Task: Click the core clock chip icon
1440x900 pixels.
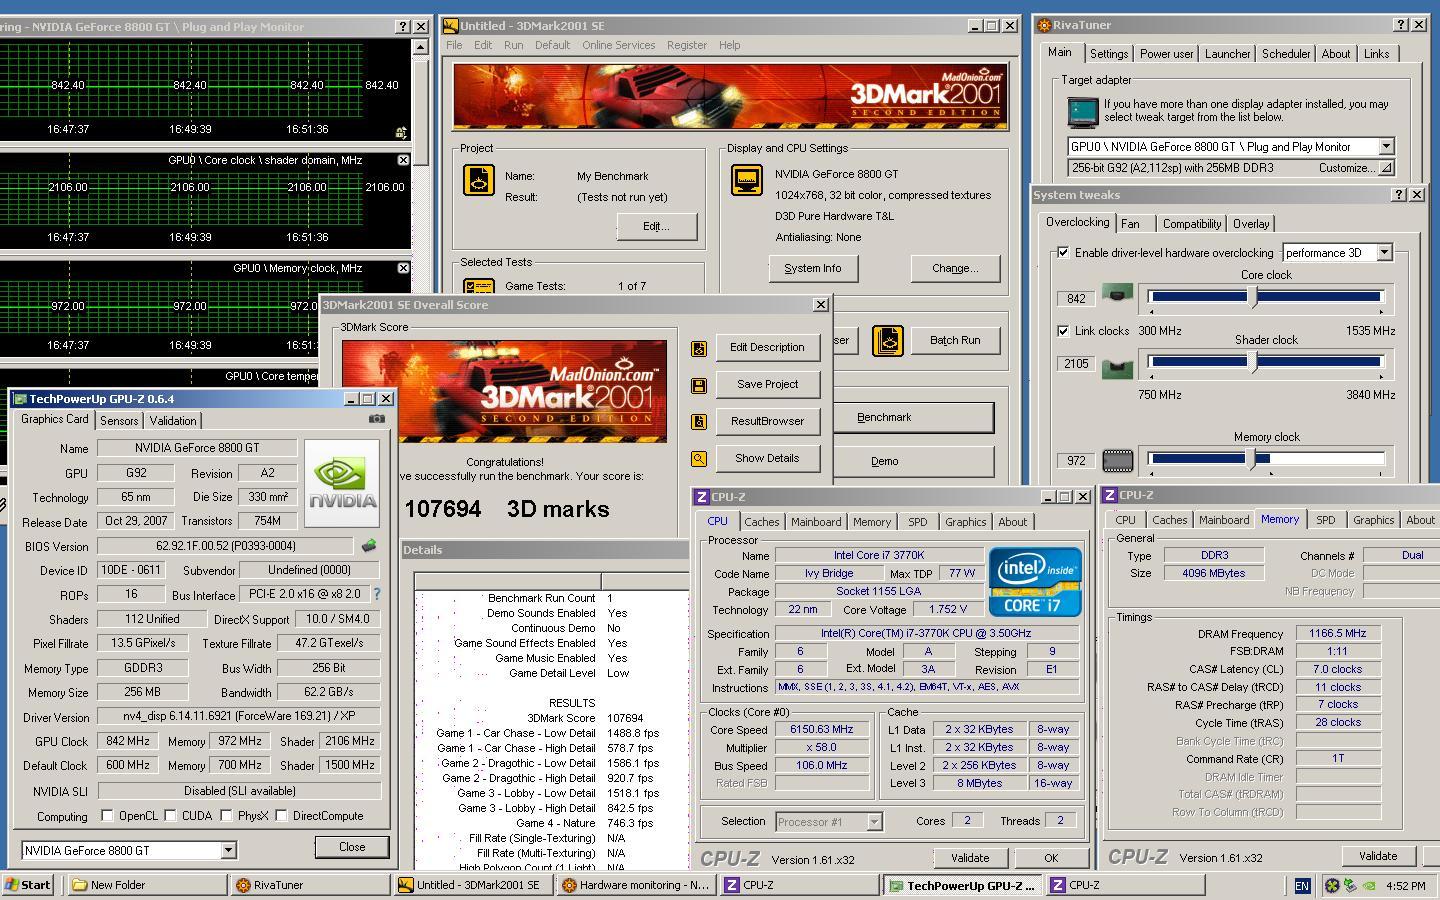Action: click(x=1117, y=293)
